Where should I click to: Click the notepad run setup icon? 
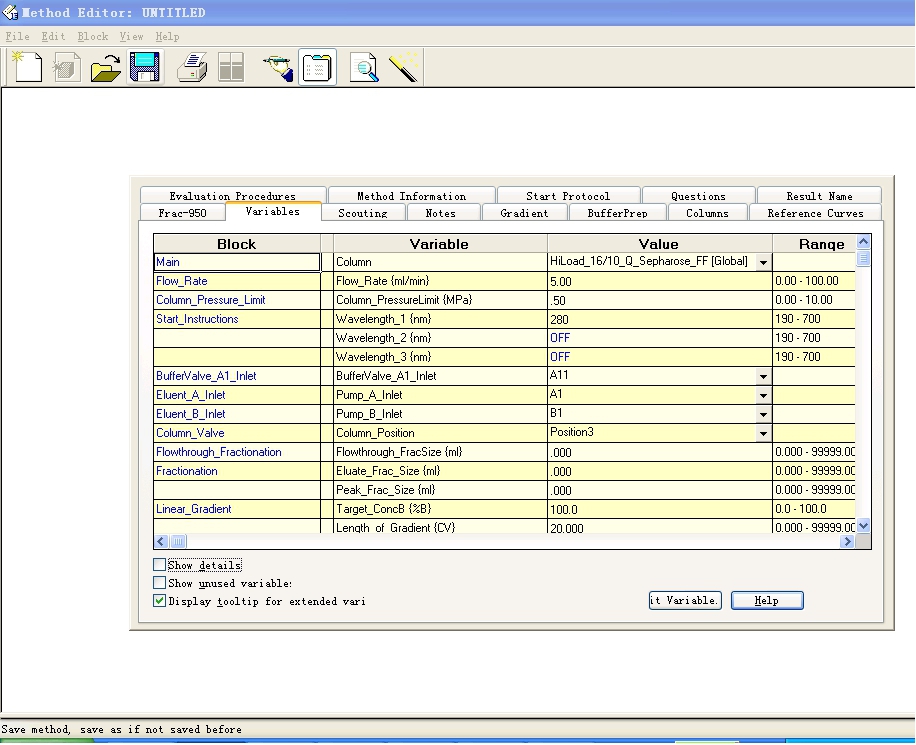(317, 68)
